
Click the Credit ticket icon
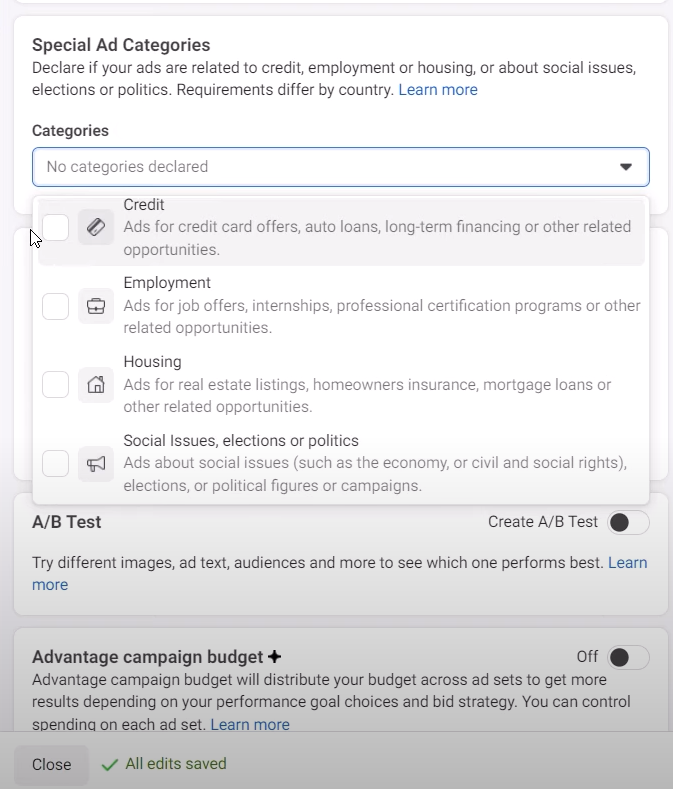pos(96,227)
